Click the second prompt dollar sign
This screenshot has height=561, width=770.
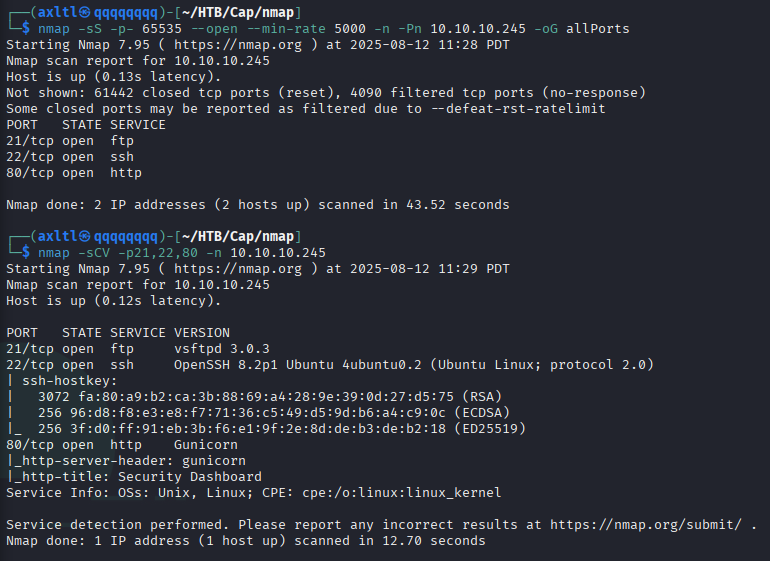click(x=26, y=252)
